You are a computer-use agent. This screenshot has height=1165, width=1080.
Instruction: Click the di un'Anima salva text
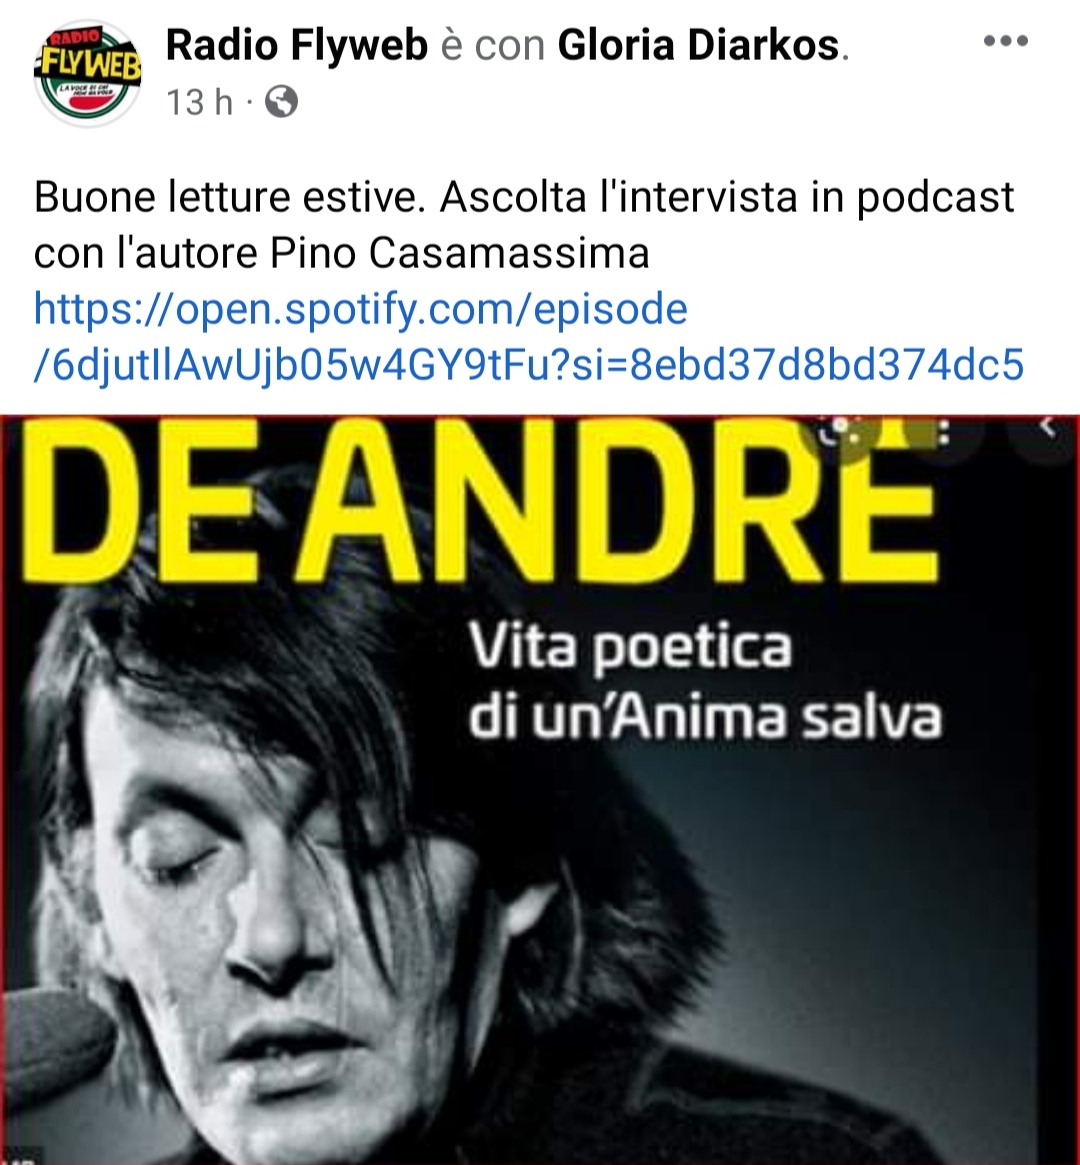tap(706, 717)
